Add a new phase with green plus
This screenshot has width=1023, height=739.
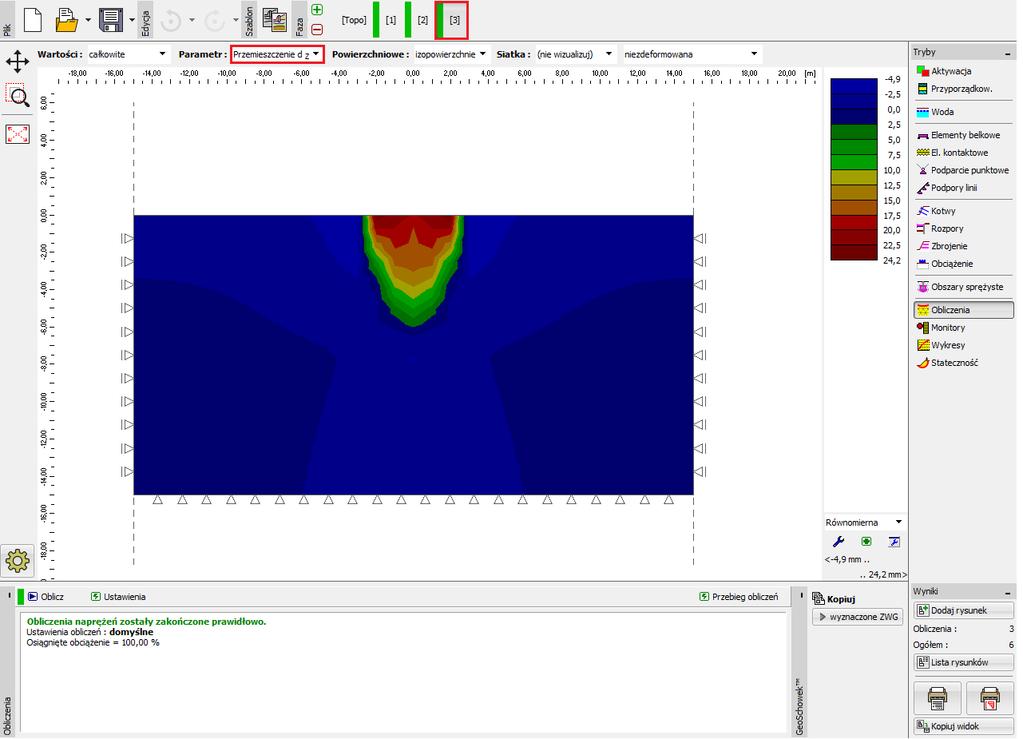[317, 10]
